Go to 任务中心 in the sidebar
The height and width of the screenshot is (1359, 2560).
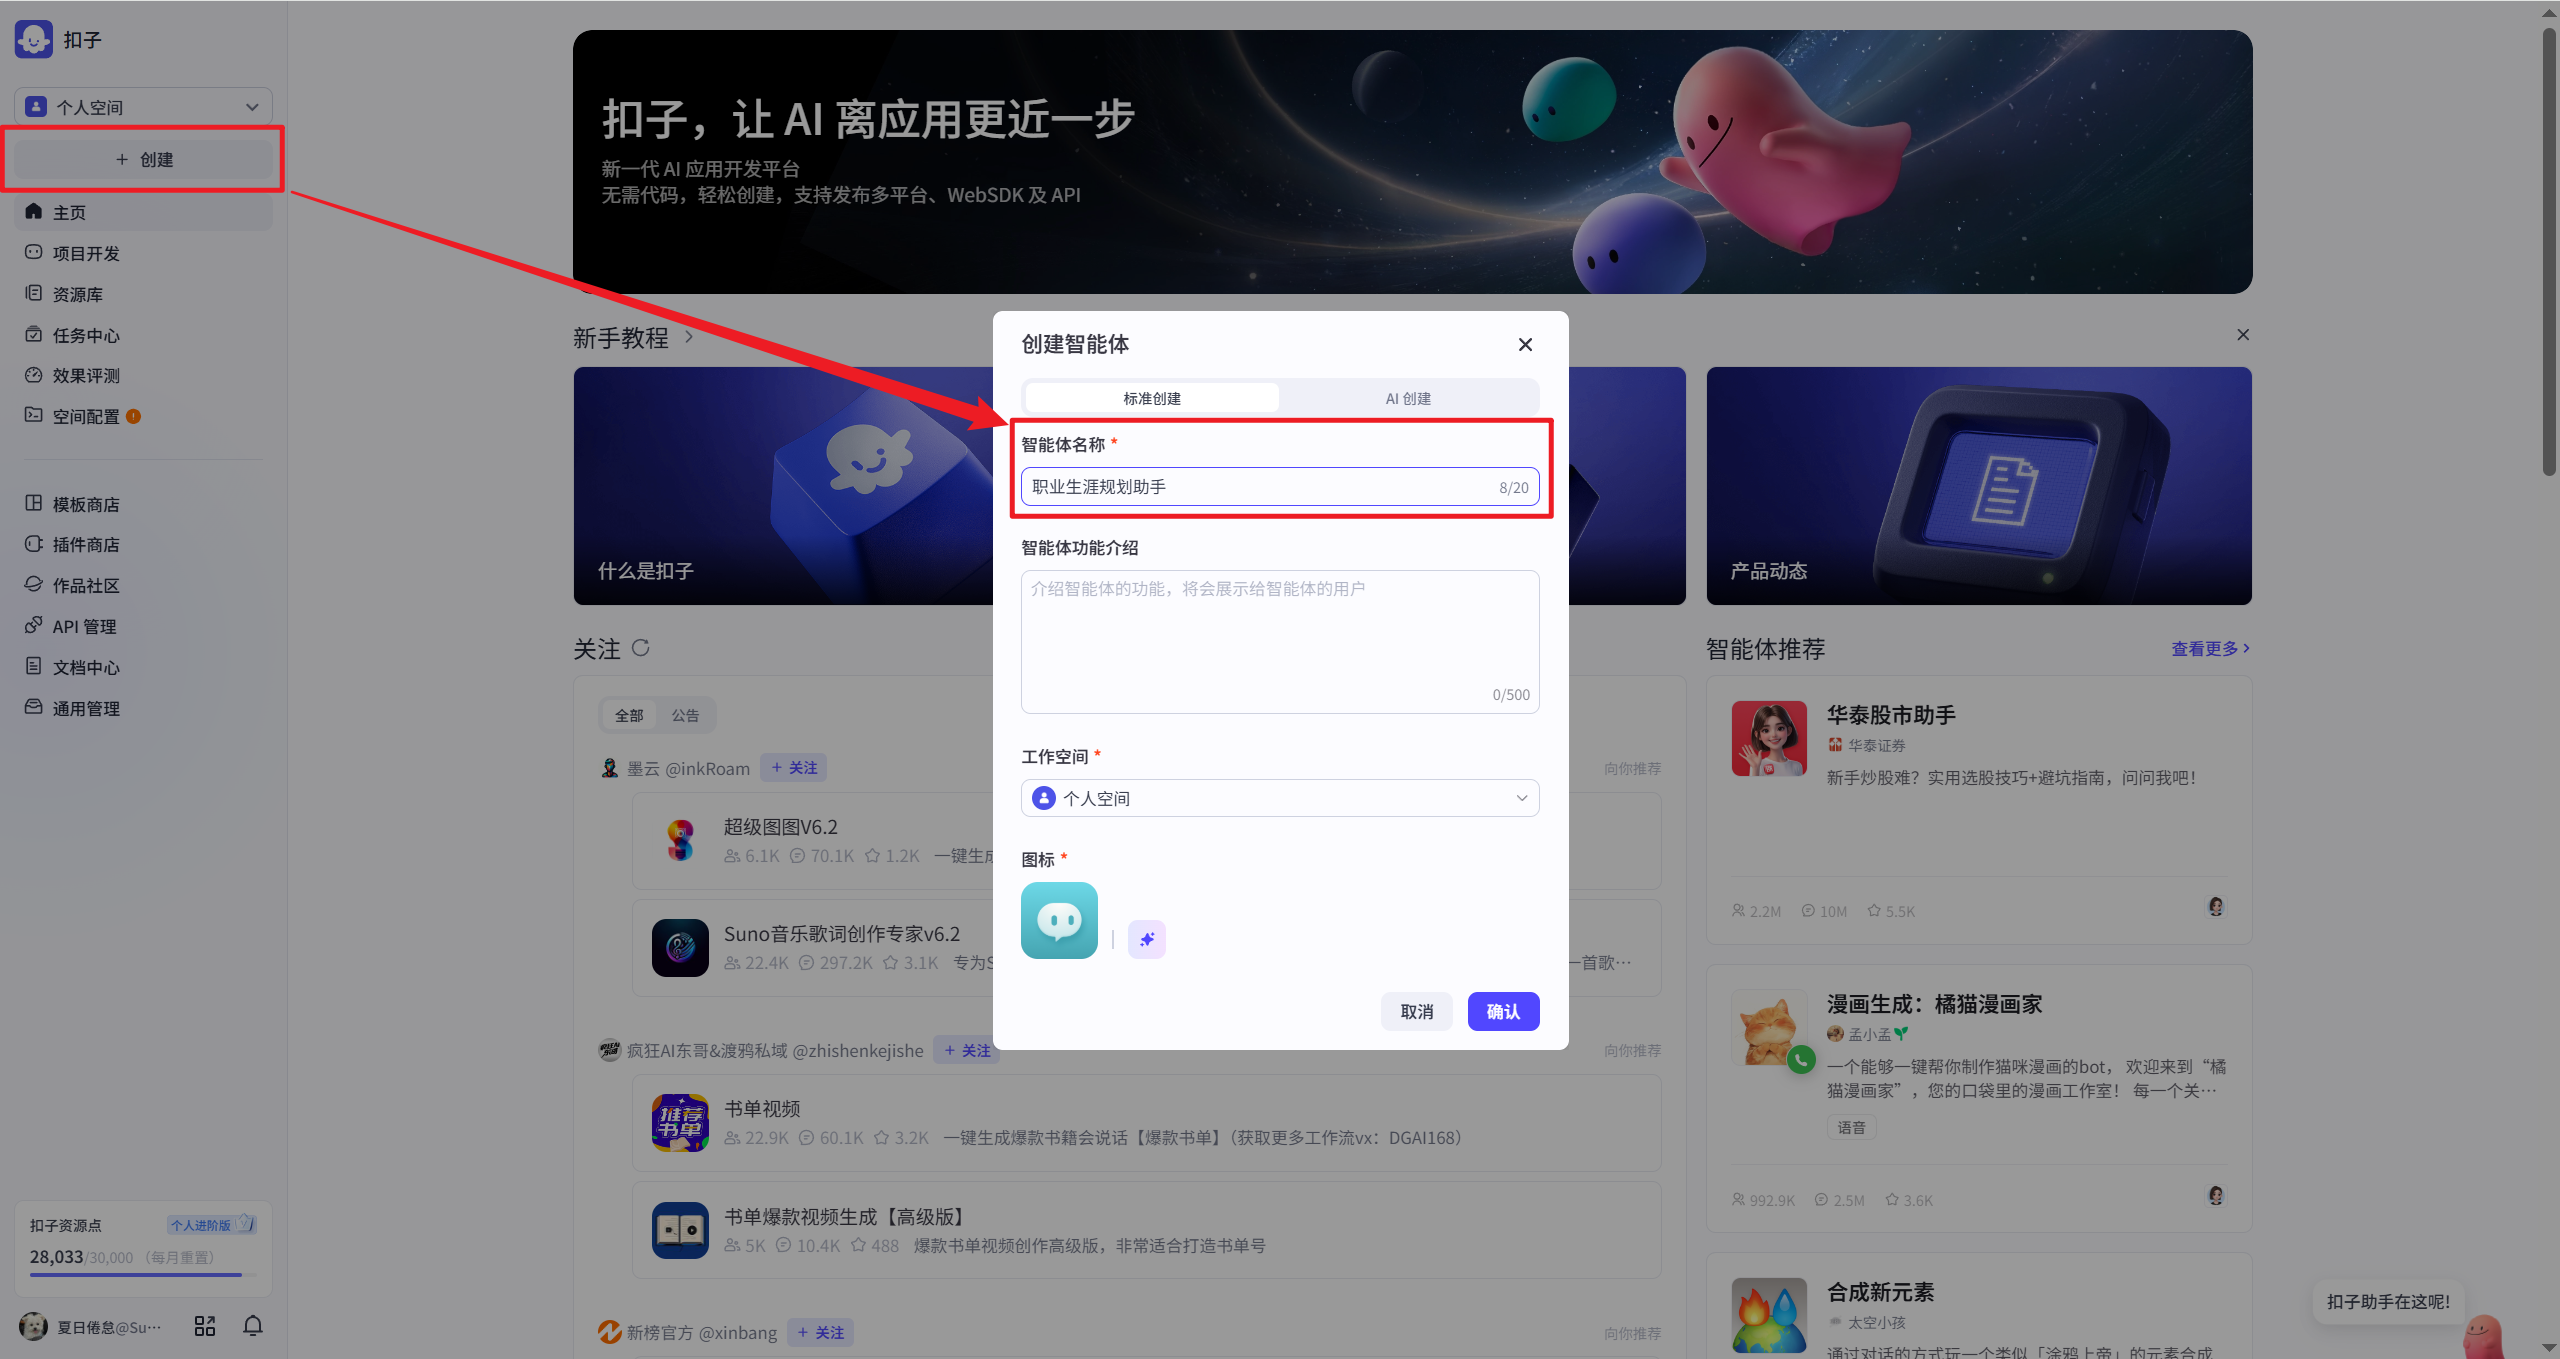point(85,335)
